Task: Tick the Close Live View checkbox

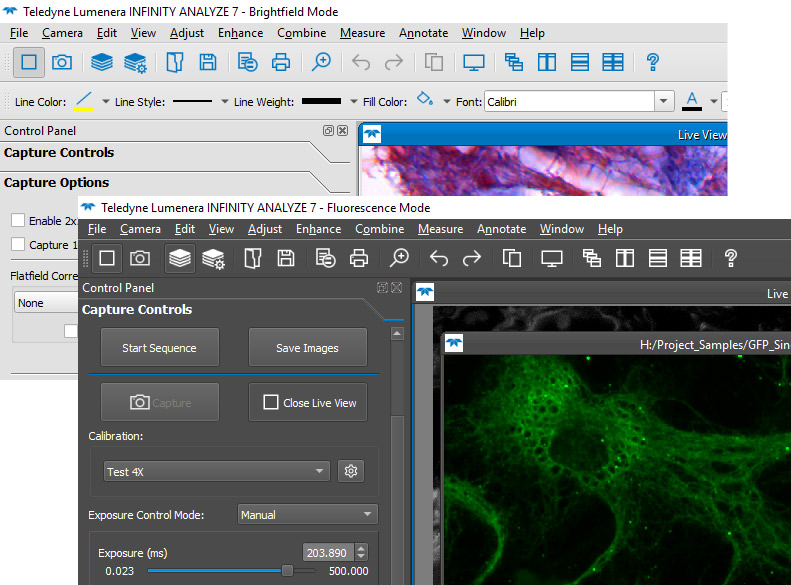Action: tap(270, 402)
